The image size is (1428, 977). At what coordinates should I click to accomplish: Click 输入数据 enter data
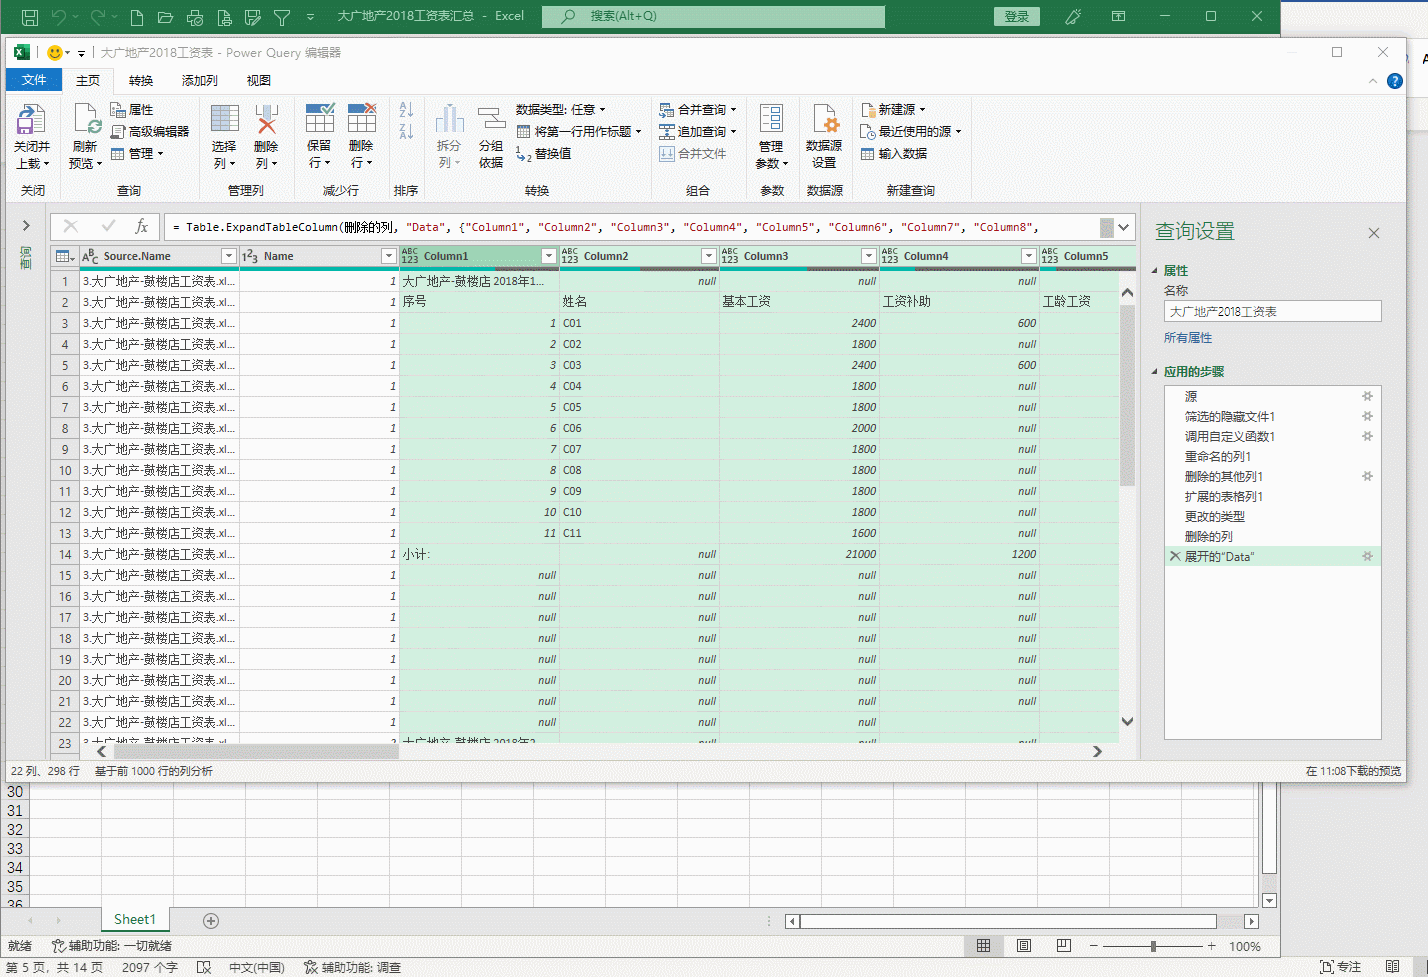click(894, 153)
